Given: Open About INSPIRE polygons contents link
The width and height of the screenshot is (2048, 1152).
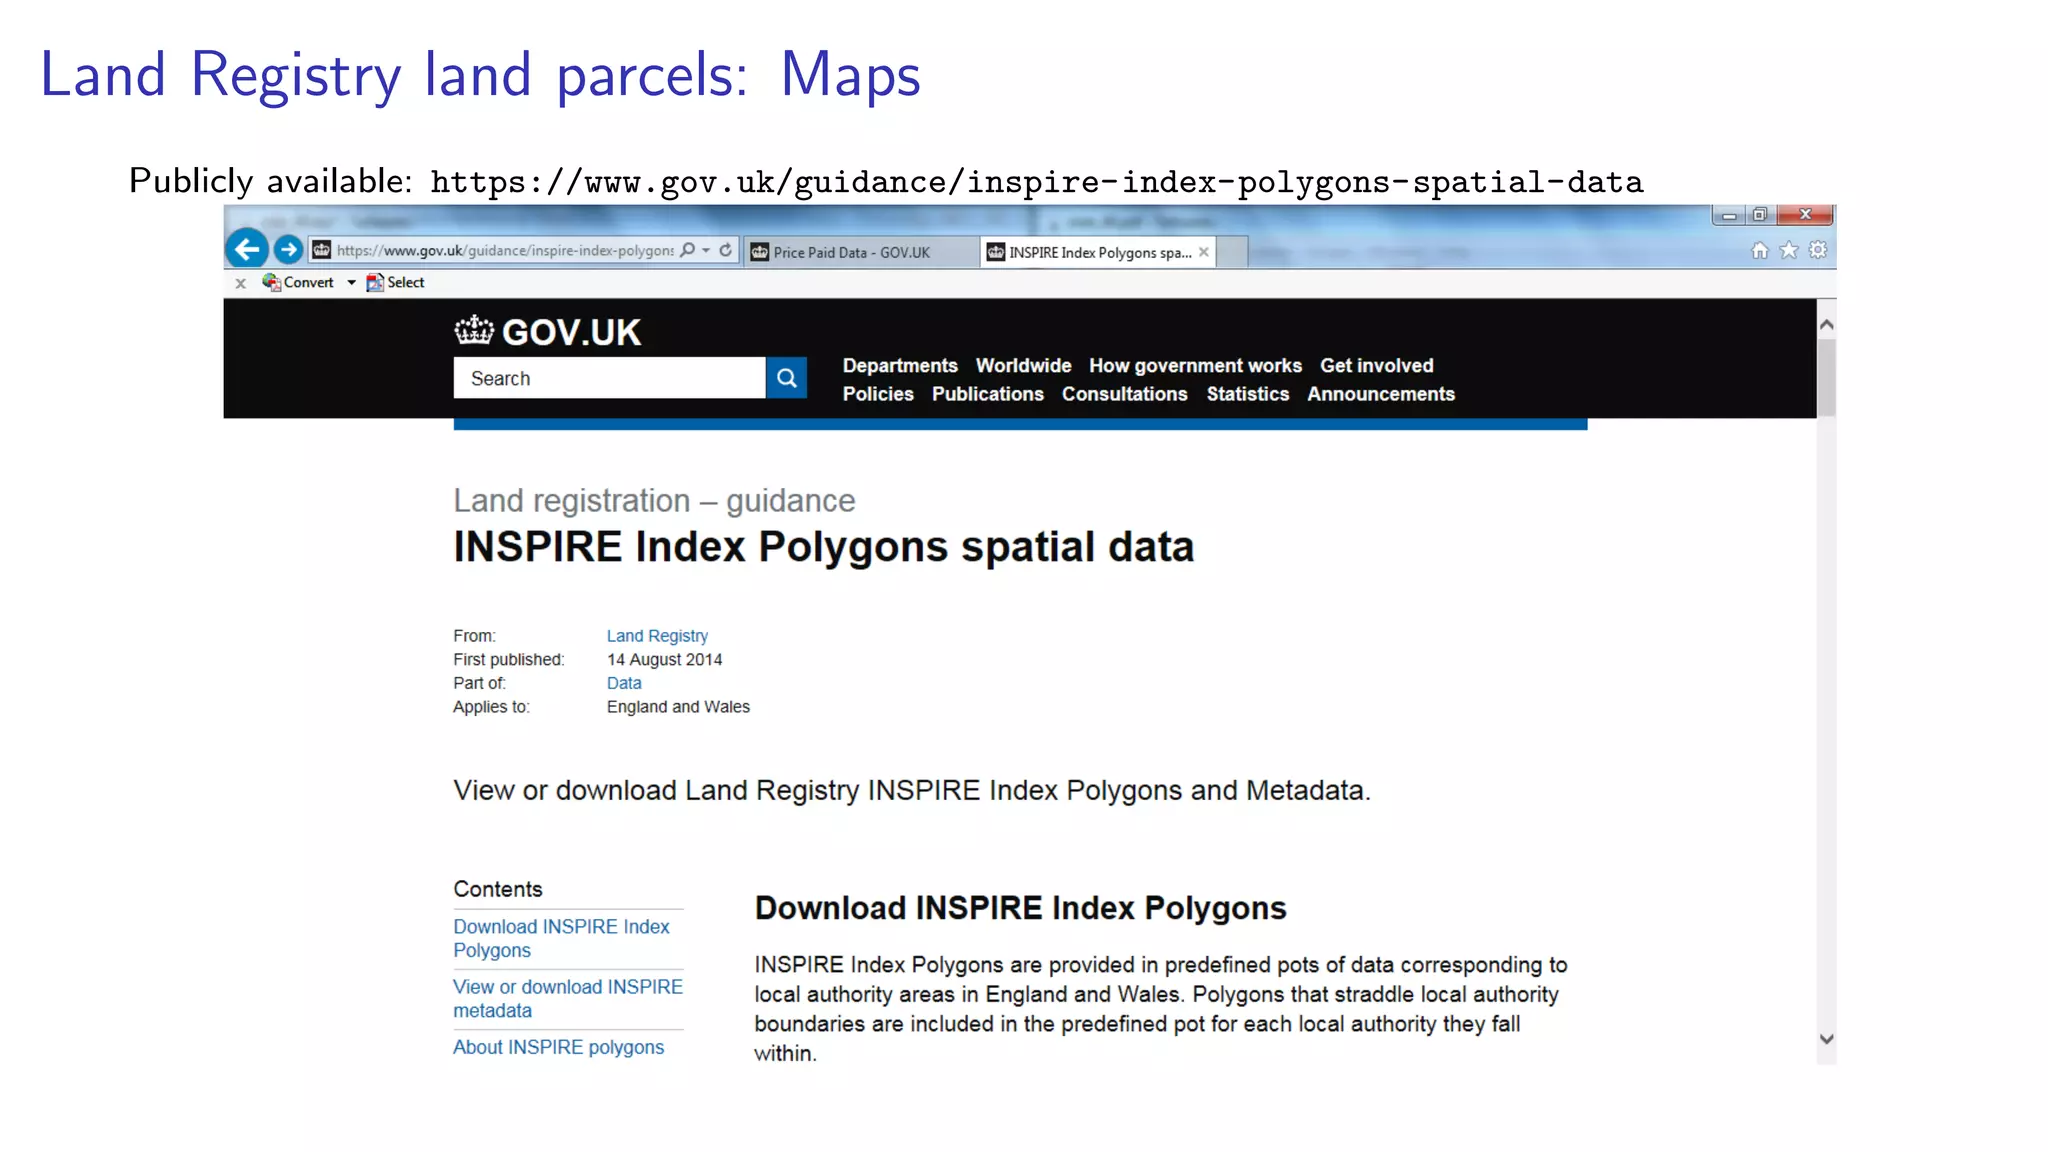Looking at the screenshot, I should (x=558, y=1047).
